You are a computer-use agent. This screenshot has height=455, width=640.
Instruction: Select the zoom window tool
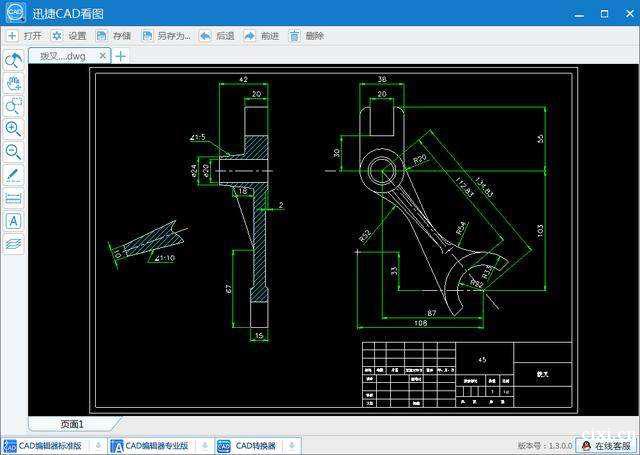[13, 106]
